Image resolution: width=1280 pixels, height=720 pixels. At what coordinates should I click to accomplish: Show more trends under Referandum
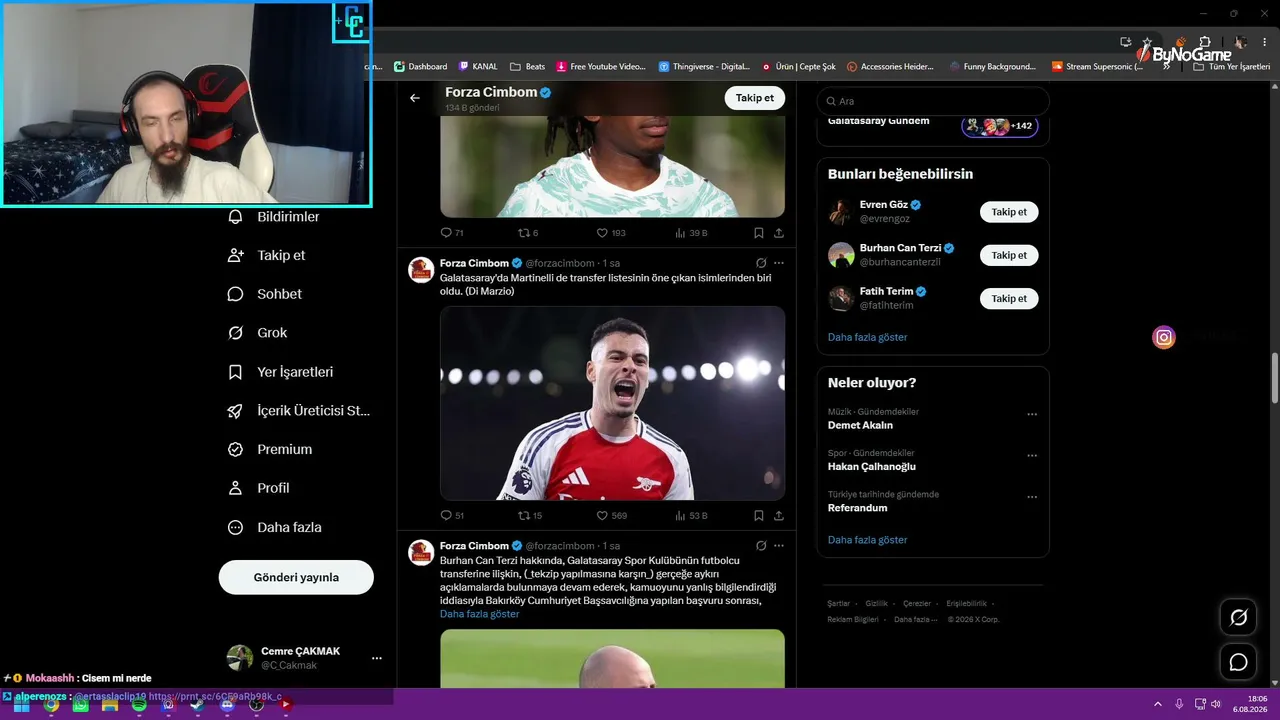[868, 540]
